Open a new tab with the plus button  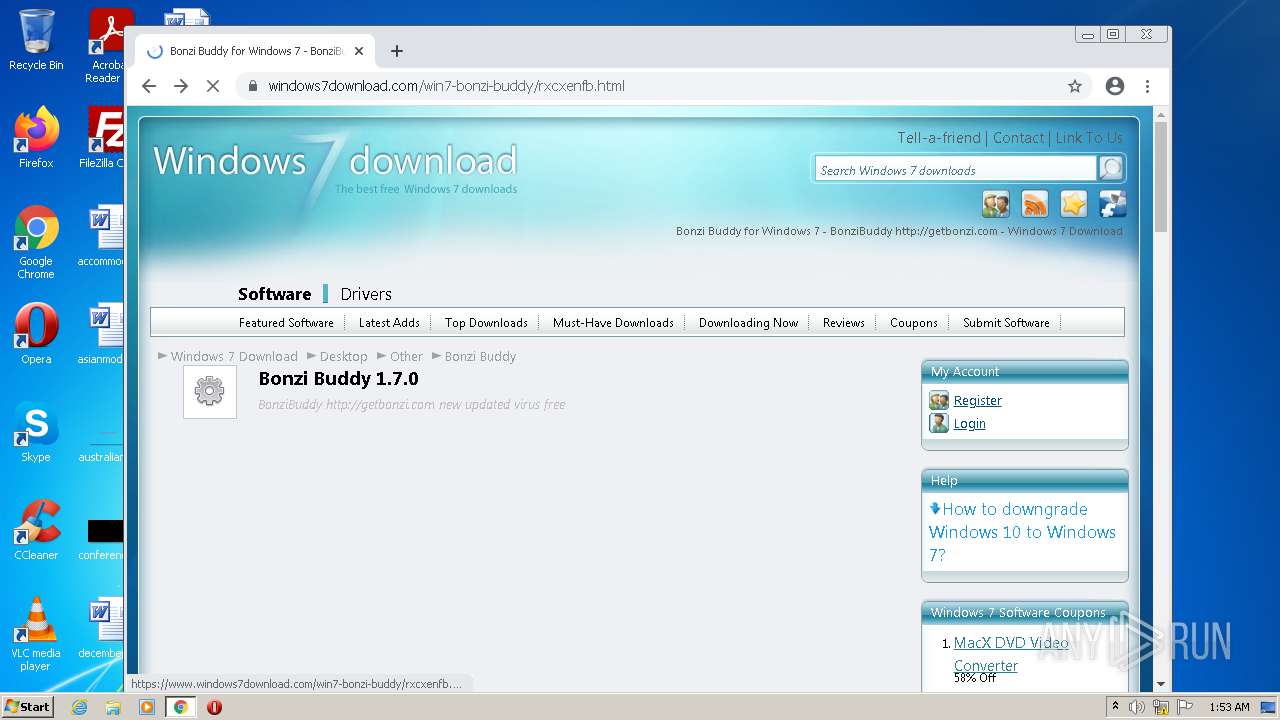pos(397,51)
